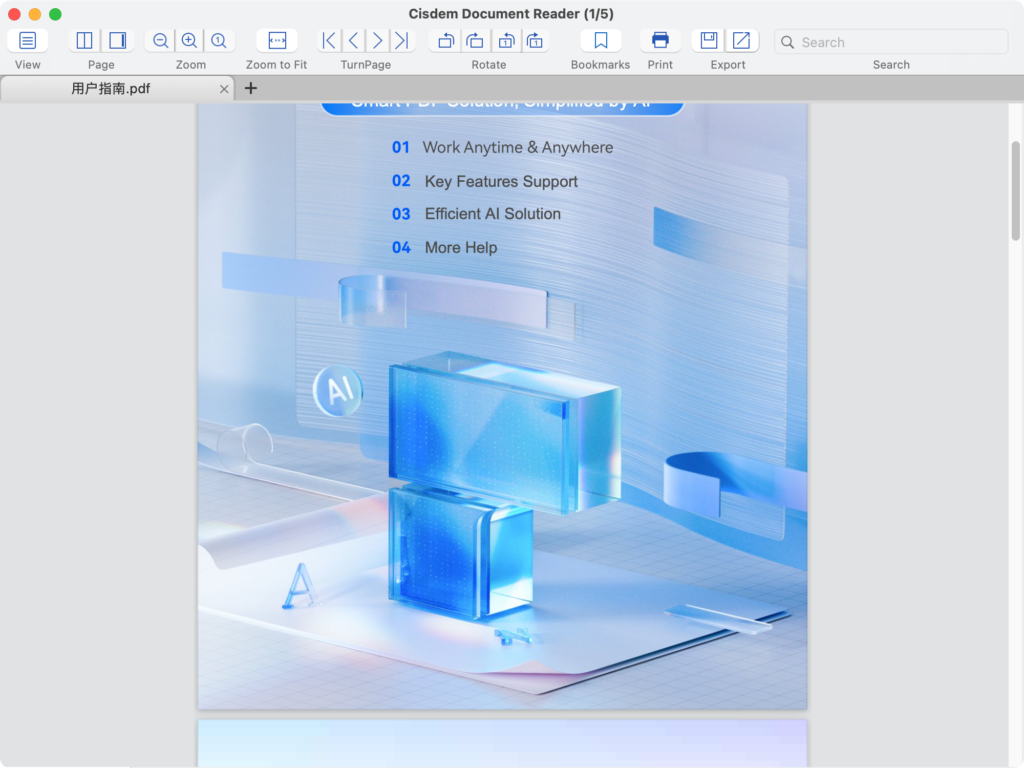Jump to the last page

click(x=402, y=40)
